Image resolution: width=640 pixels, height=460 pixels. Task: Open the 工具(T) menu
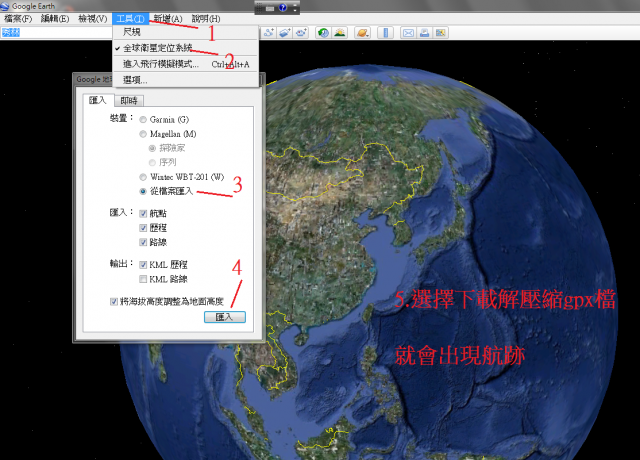click(x=130, y=19)
